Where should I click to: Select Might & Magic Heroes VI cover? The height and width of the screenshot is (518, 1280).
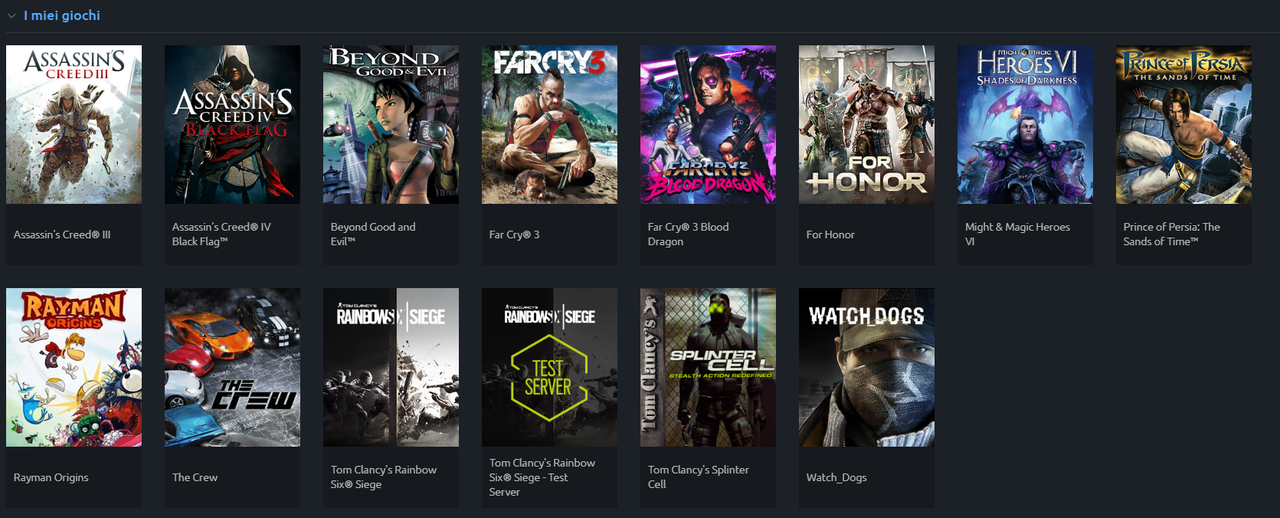(1025, 125)
